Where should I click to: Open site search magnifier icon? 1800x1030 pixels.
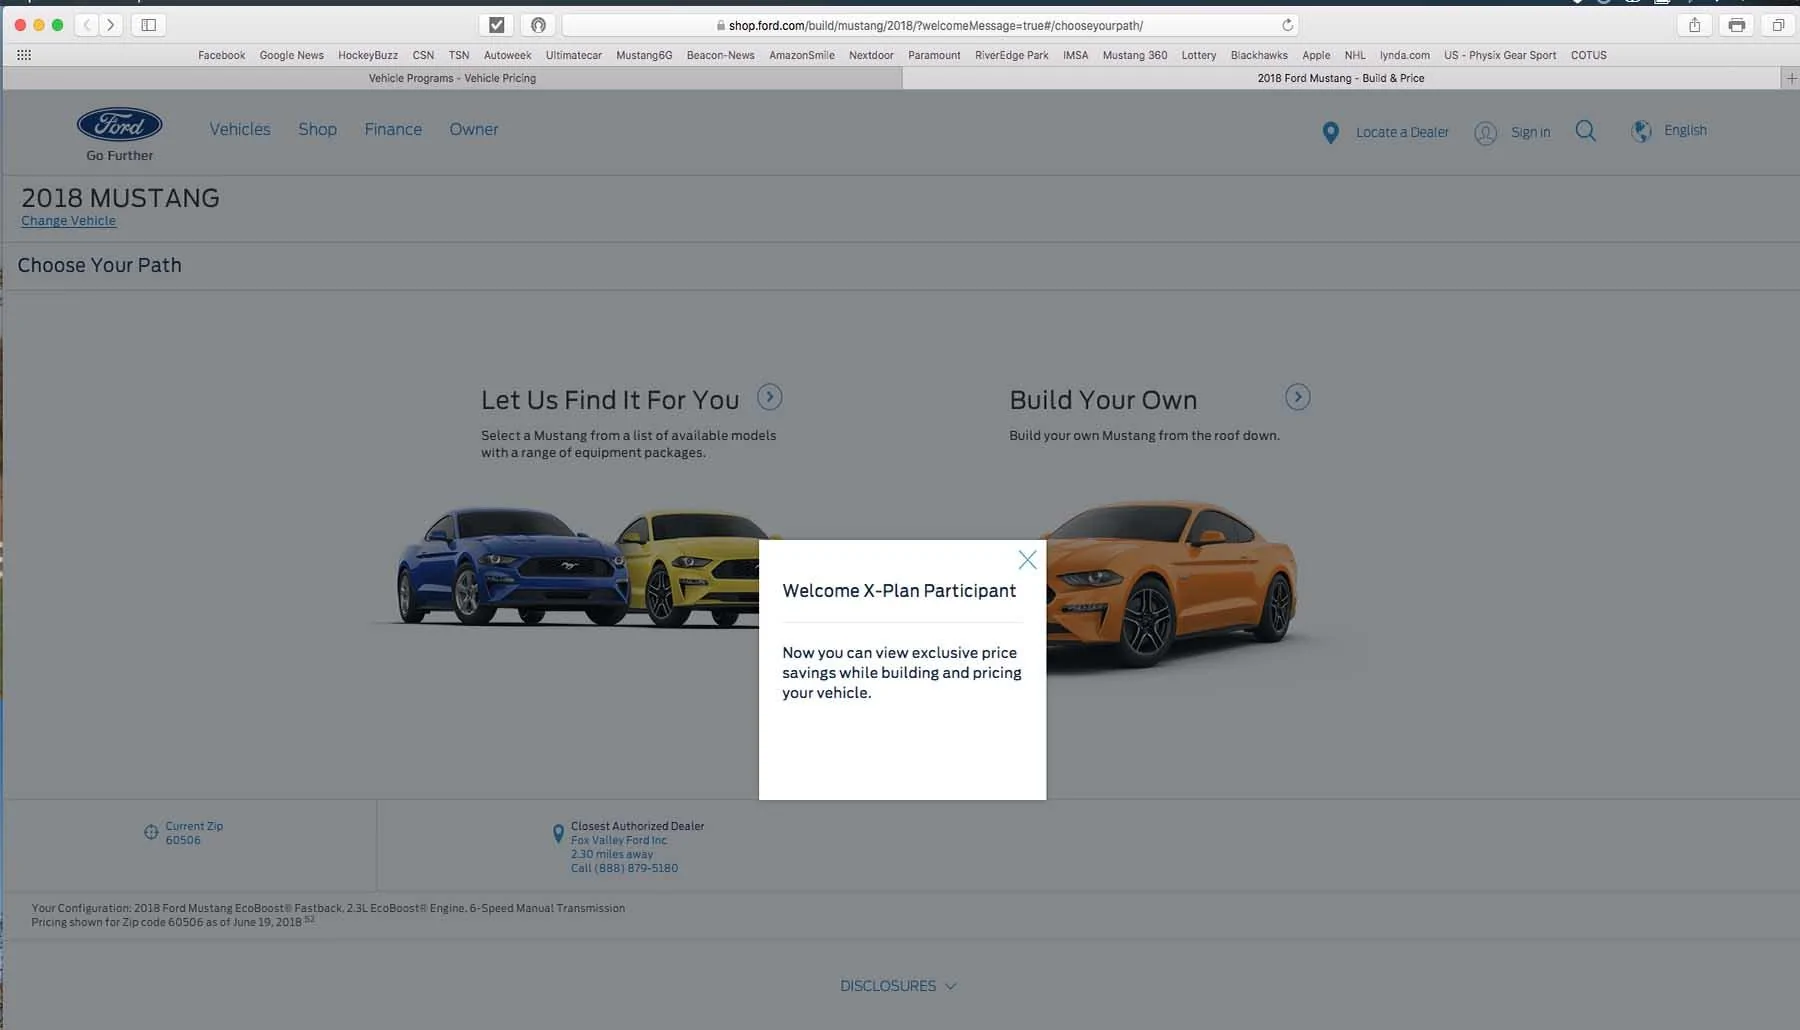(x=1586, y=131)
